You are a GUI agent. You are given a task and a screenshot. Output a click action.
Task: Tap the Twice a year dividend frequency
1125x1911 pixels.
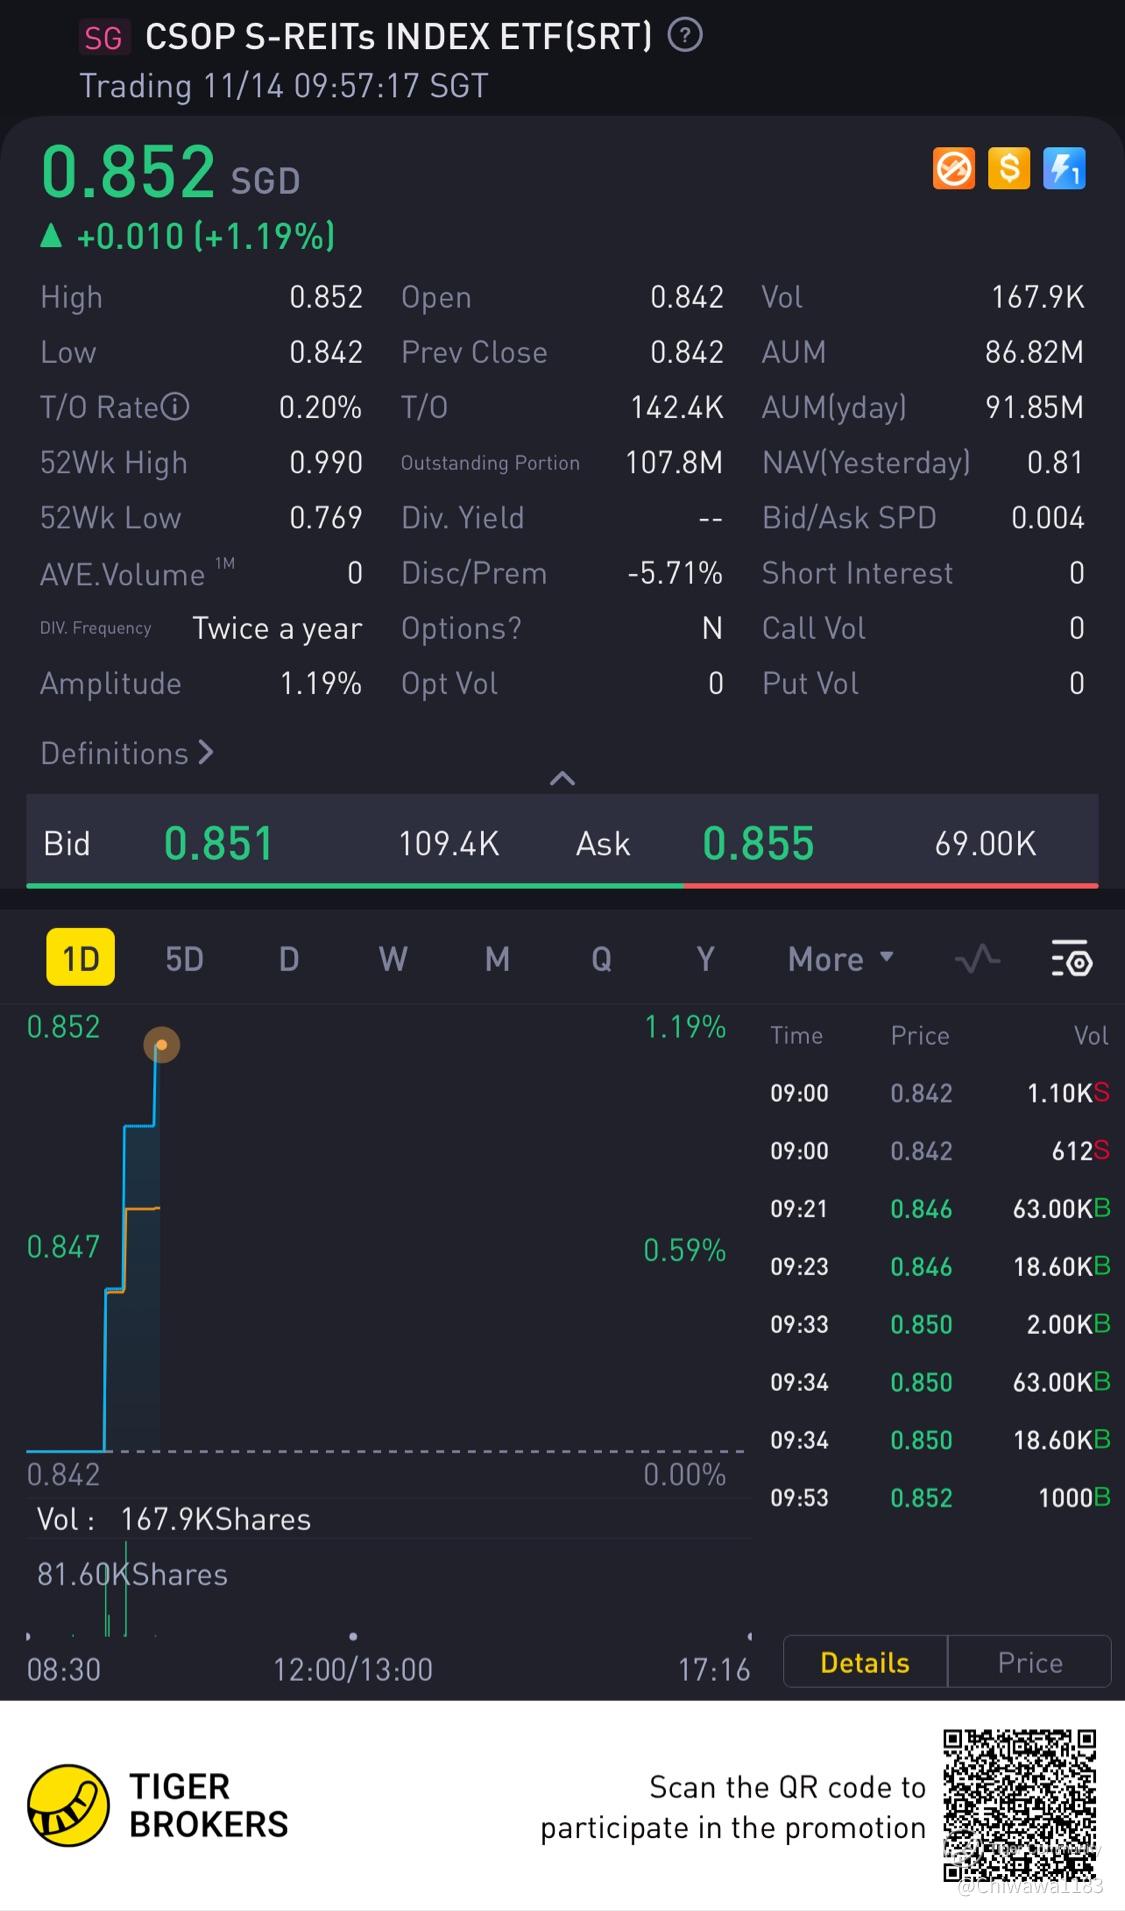click(x=277, y=628)
